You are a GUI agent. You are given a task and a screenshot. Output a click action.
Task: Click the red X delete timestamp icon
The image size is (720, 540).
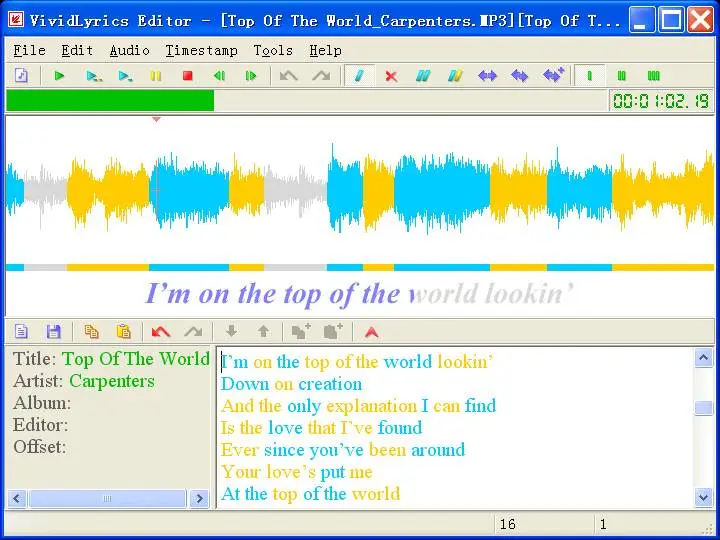tap(391, 76)
